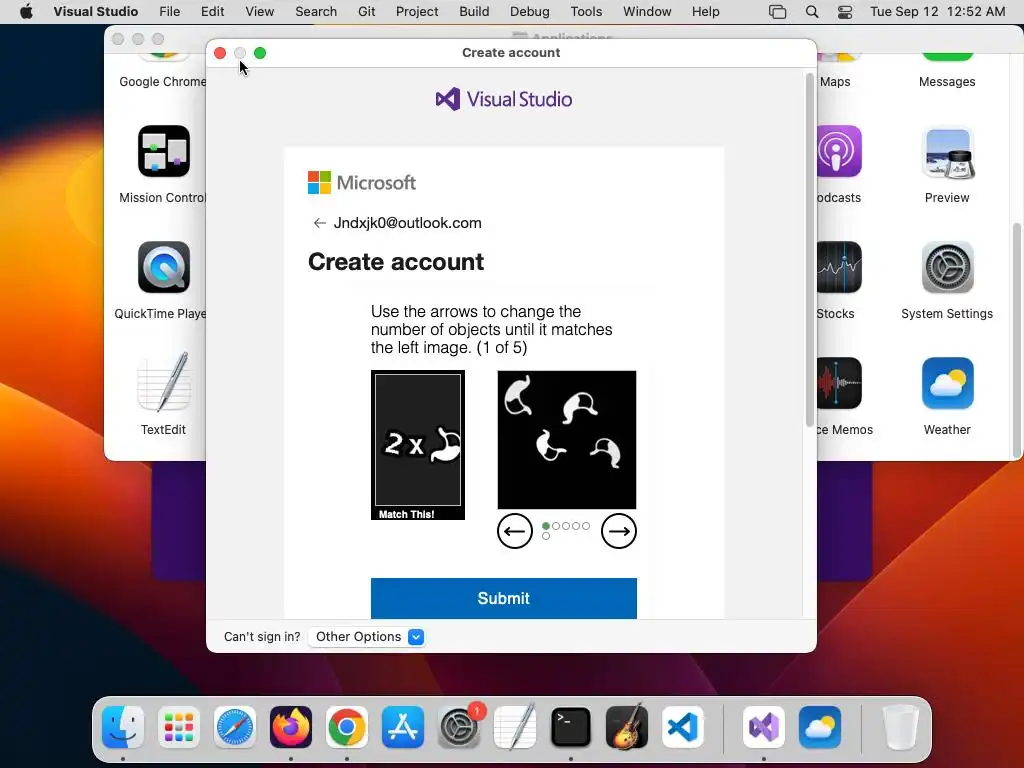Go back using arrow beside email address
Image resolution: width=1024 pixels, height=768 pixels.
pos(319,223)
